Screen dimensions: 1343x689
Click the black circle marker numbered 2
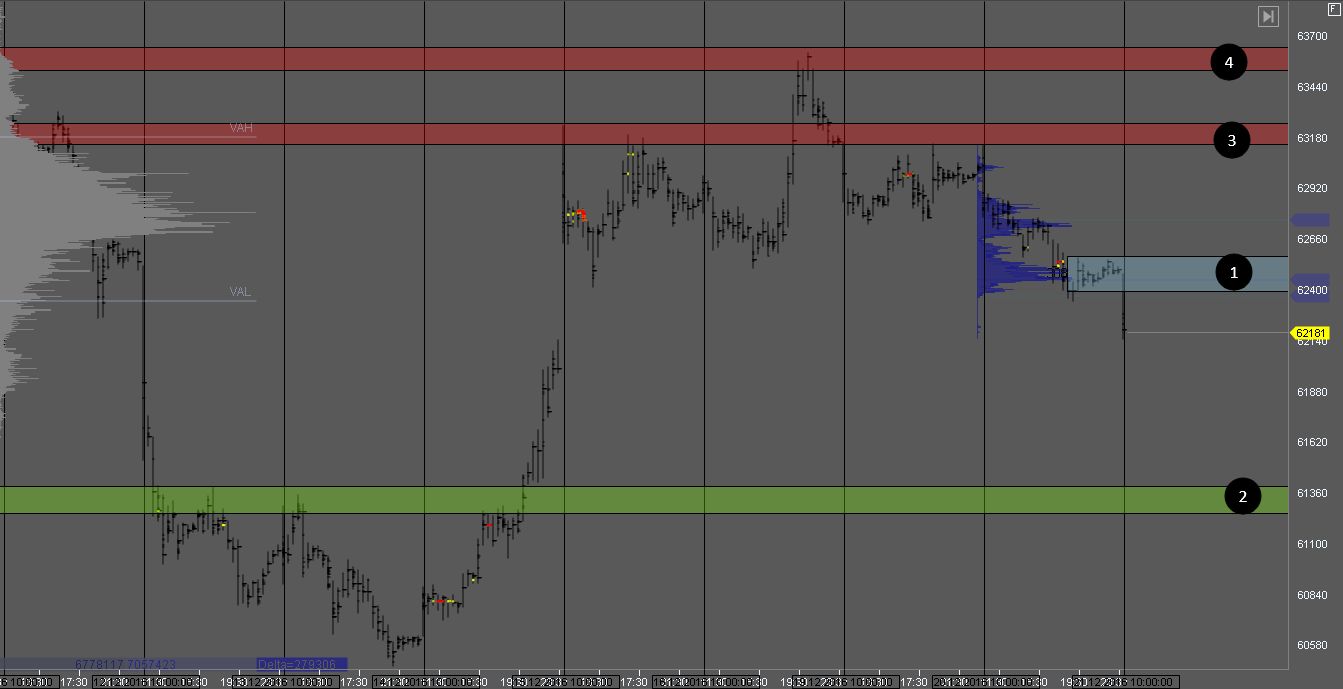(1243, 496)
